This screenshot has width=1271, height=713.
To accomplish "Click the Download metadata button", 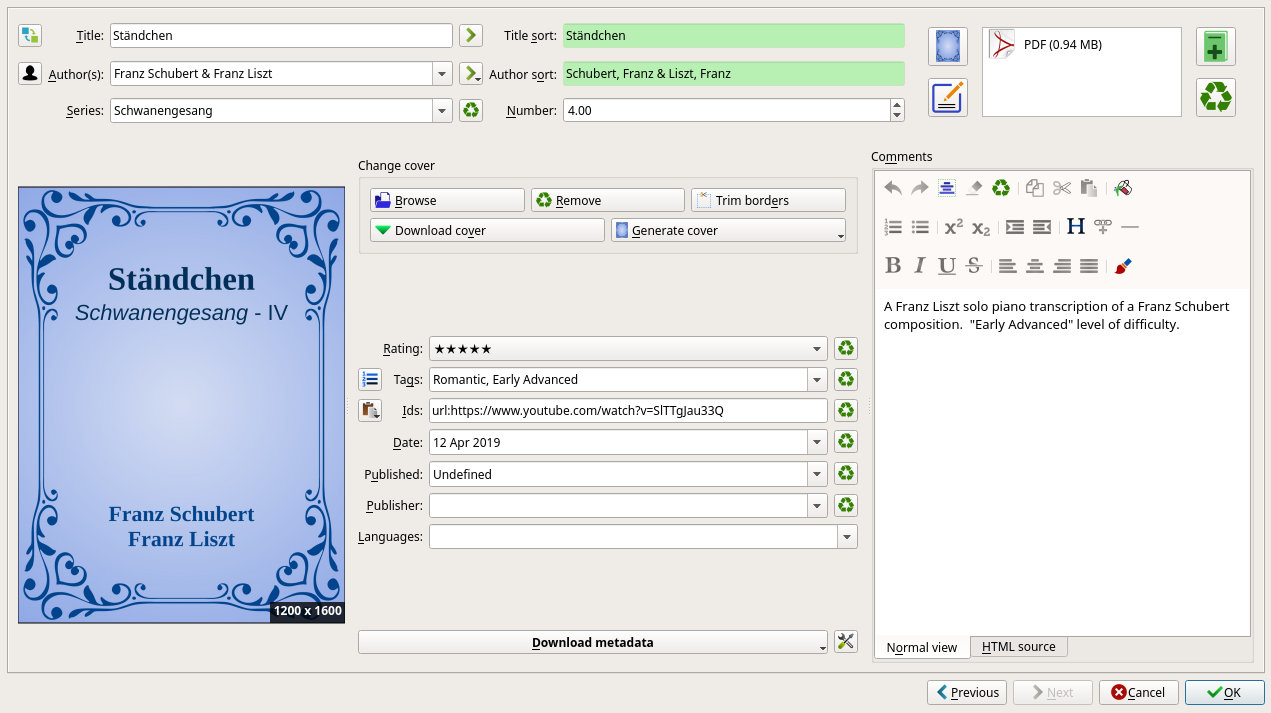I will click(x=593, y=642).
